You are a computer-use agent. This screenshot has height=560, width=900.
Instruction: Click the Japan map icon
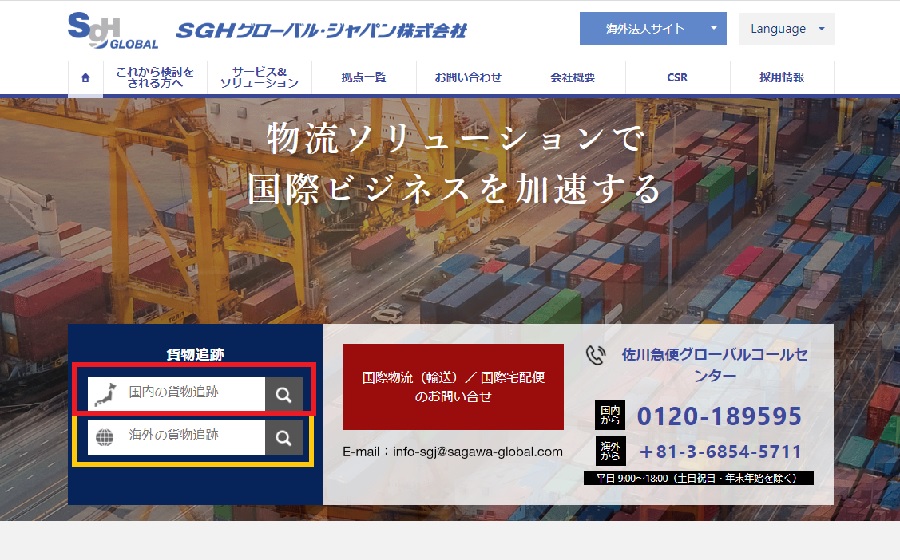(106, 395)
